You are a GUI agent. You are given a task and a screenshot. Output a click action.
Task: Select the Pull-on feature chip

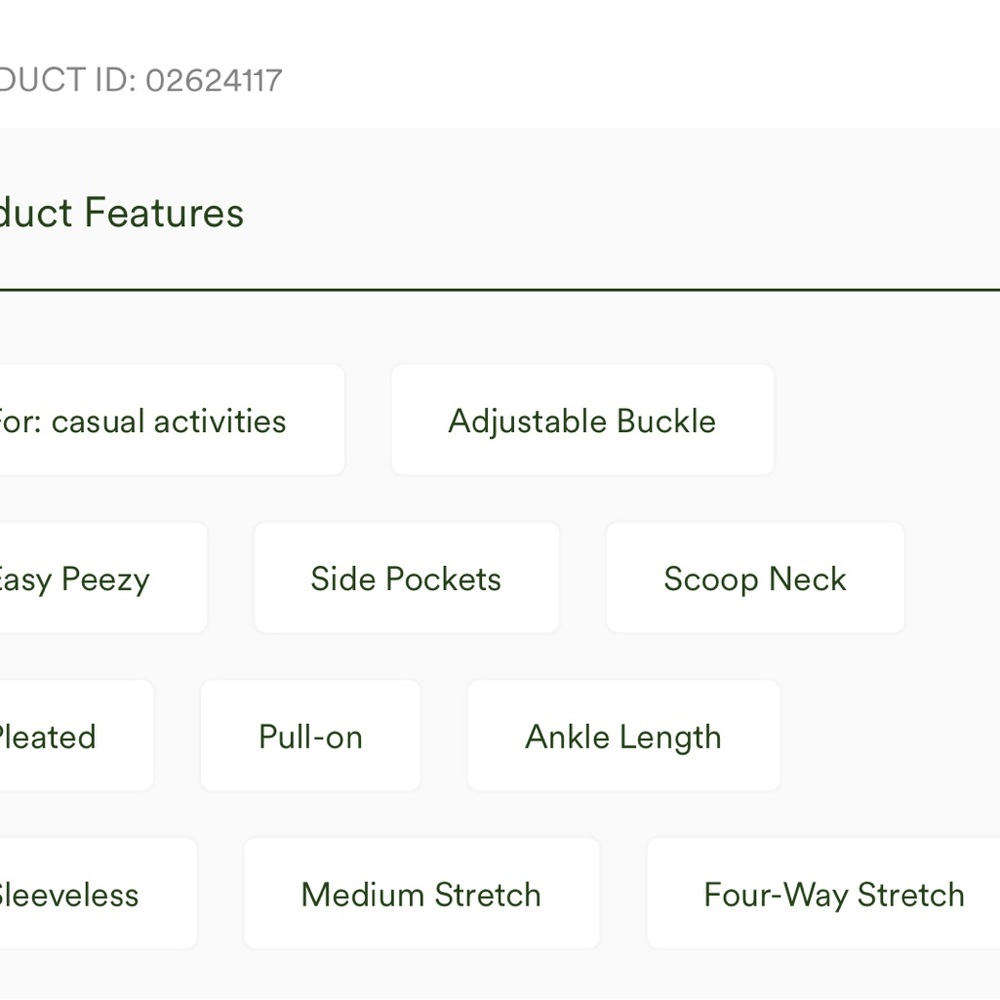[x=310, y=737]
